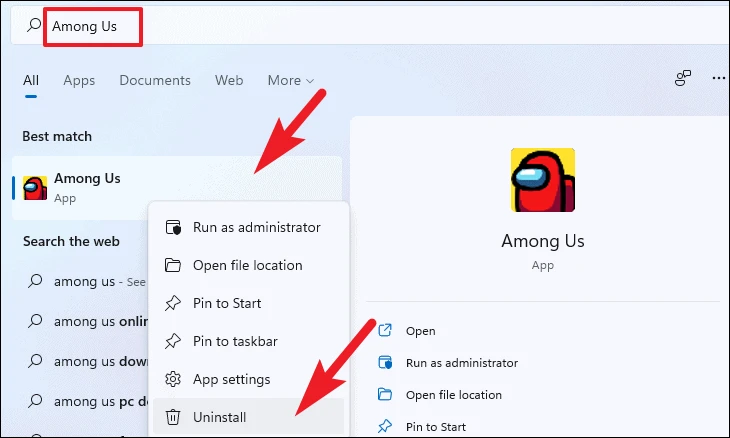The height and width of the screenshot is (438, 730).
Task: Click the large Among Us icon in the preview pane
Action: click(543, 180)
